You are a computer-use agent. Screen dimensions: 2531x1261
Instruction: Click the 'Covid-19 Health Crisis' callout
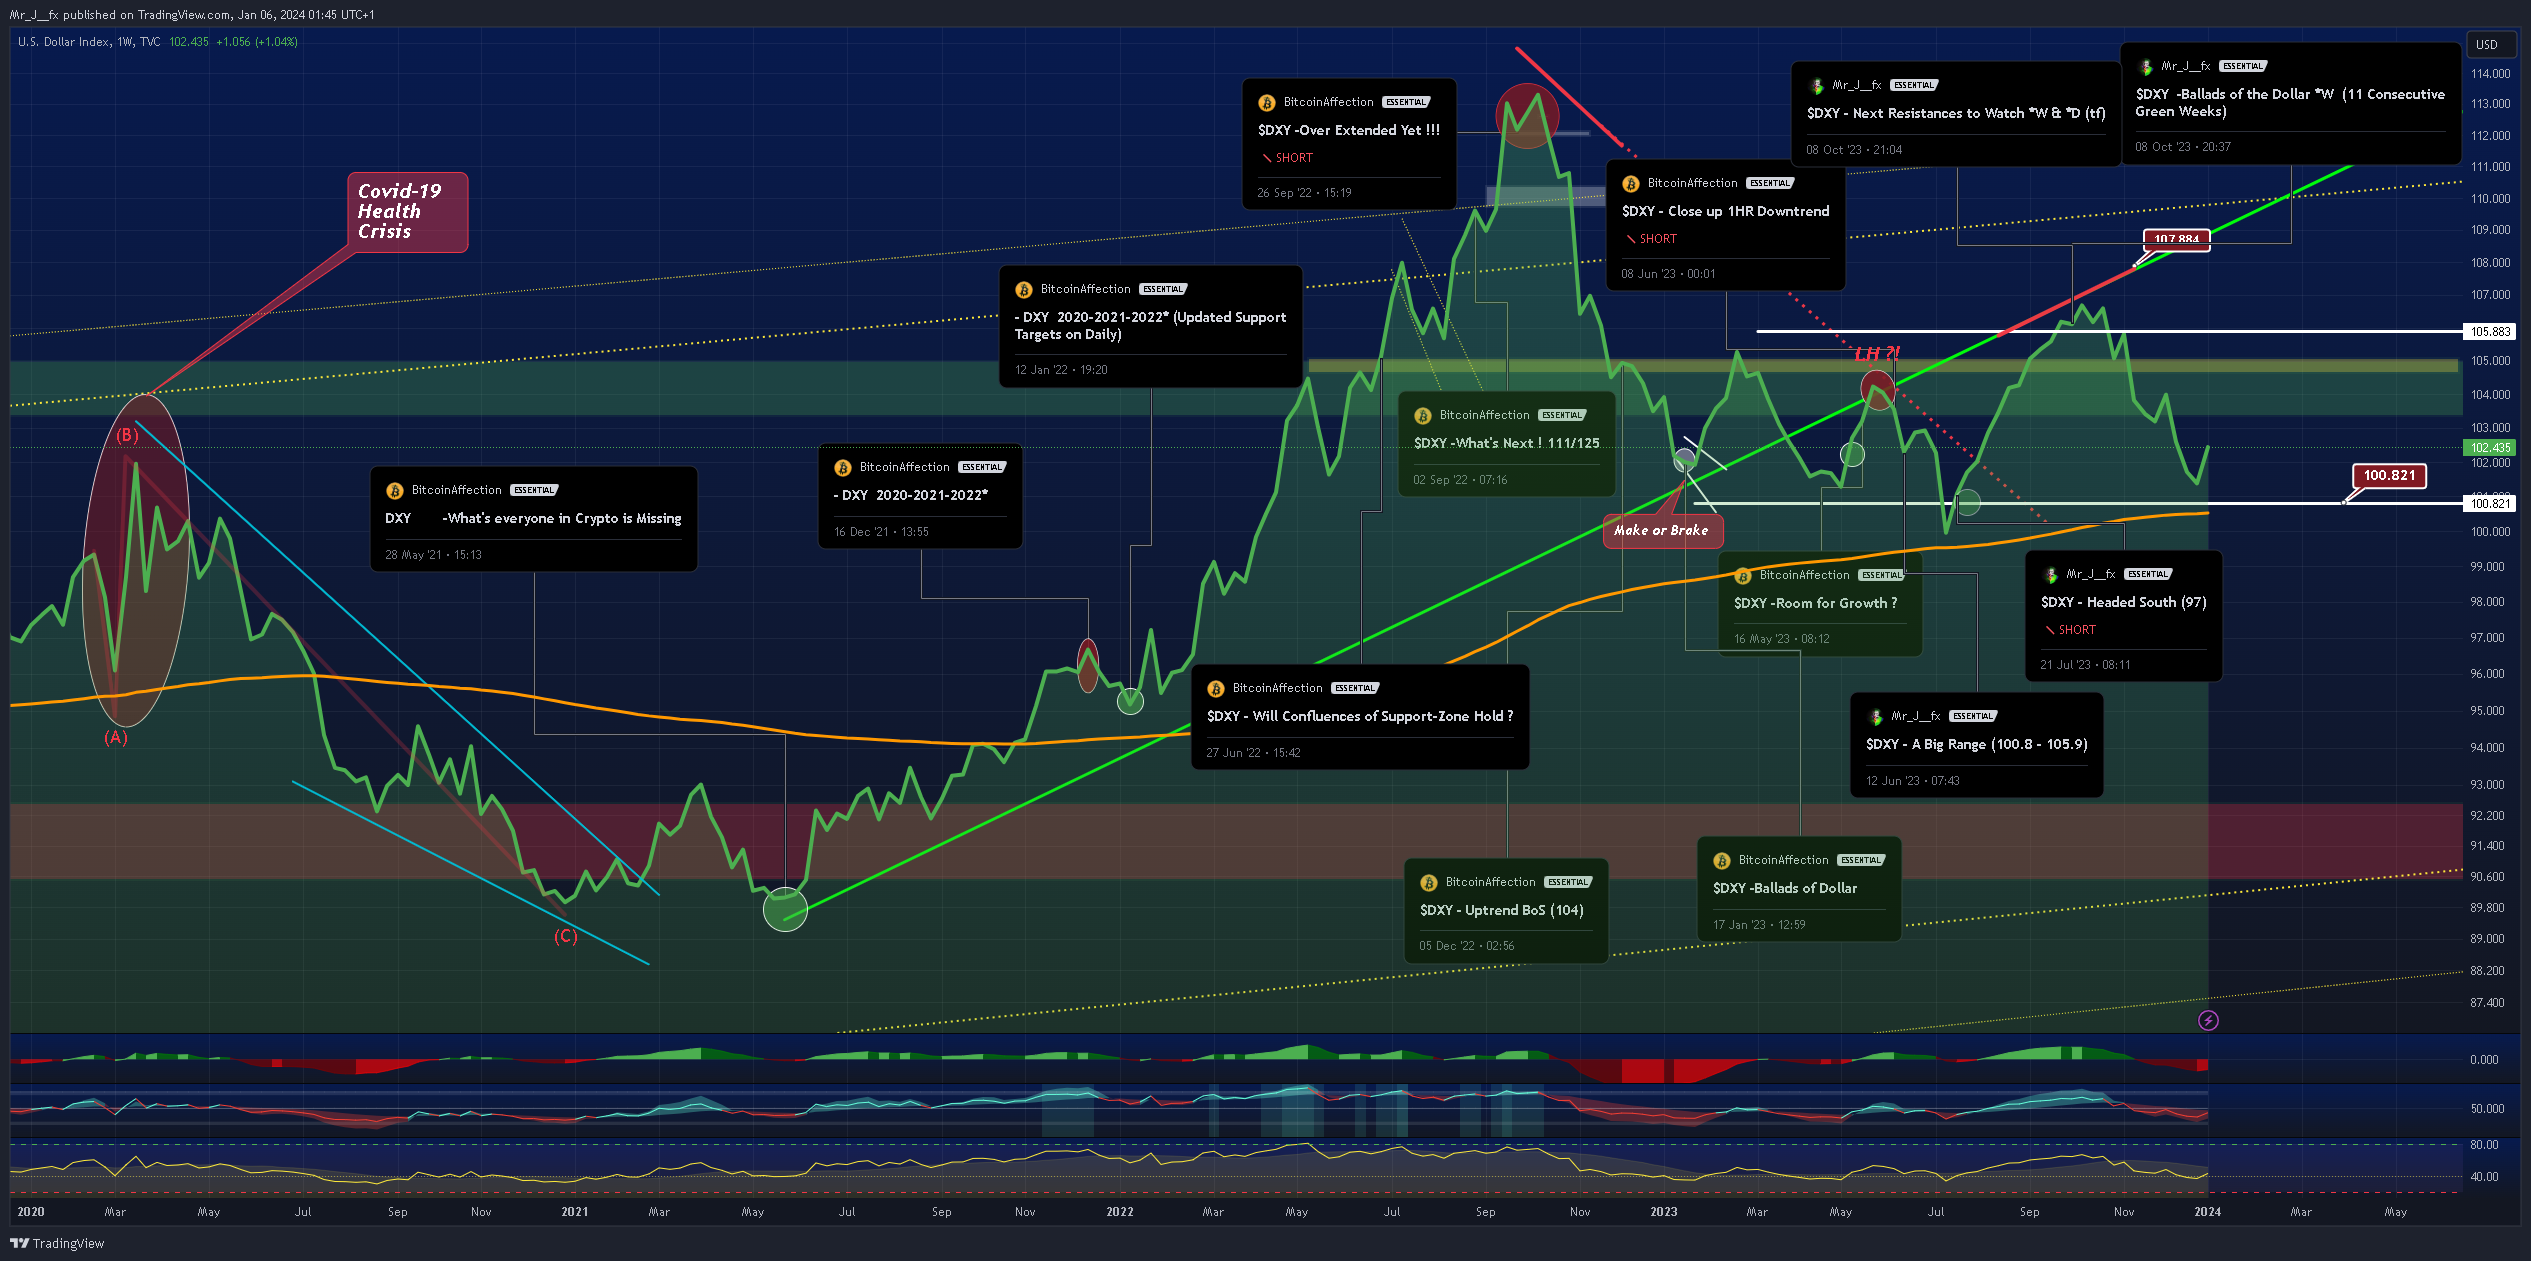[407, 212]
